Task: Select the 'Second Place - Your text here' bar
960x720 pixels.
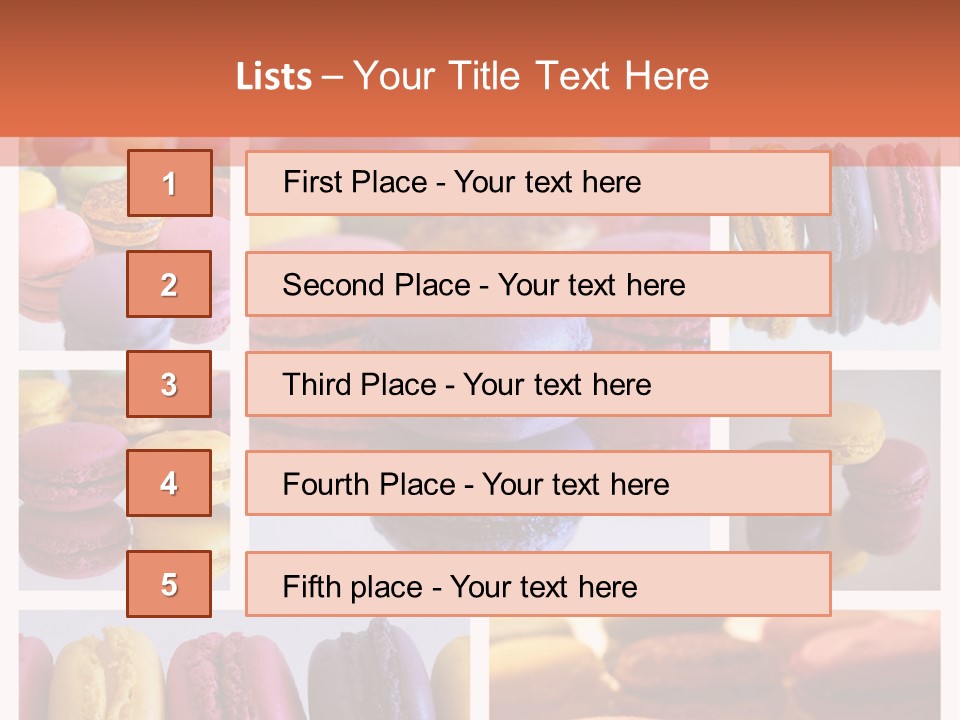Action: [x=538, y=284]
